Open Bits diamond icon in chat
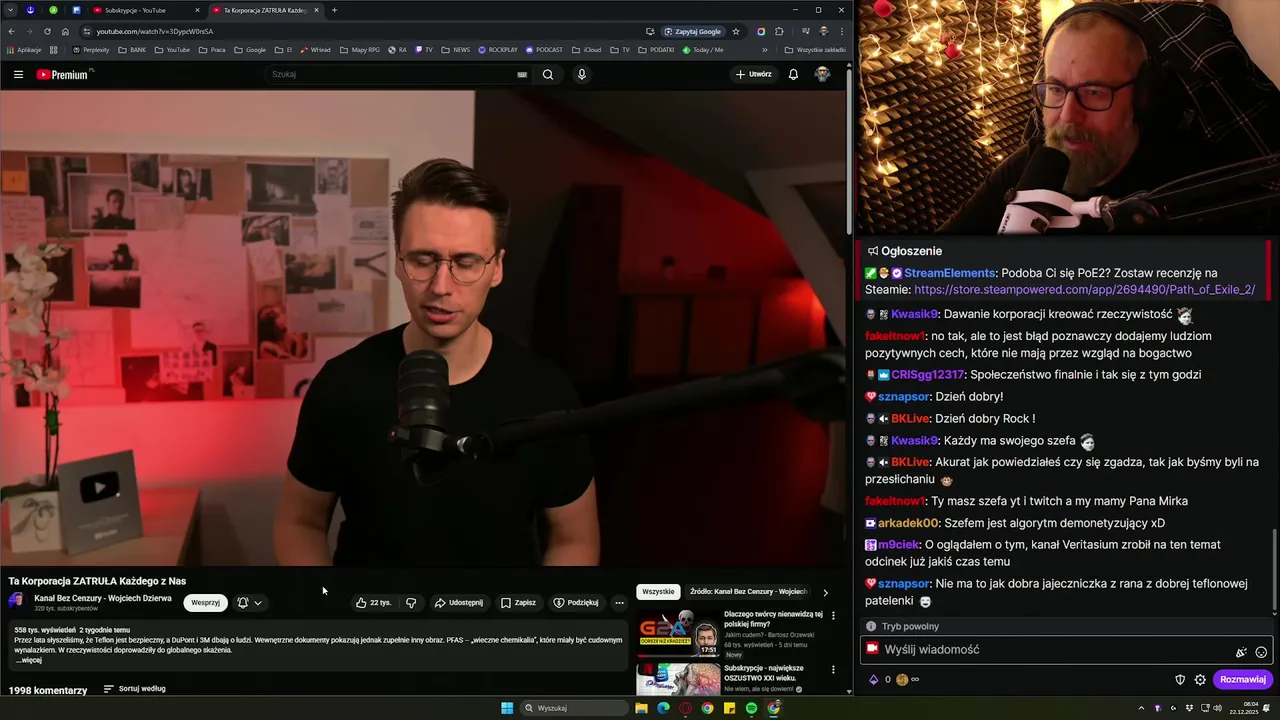The image size is (1280, 720). pos(873,680)
